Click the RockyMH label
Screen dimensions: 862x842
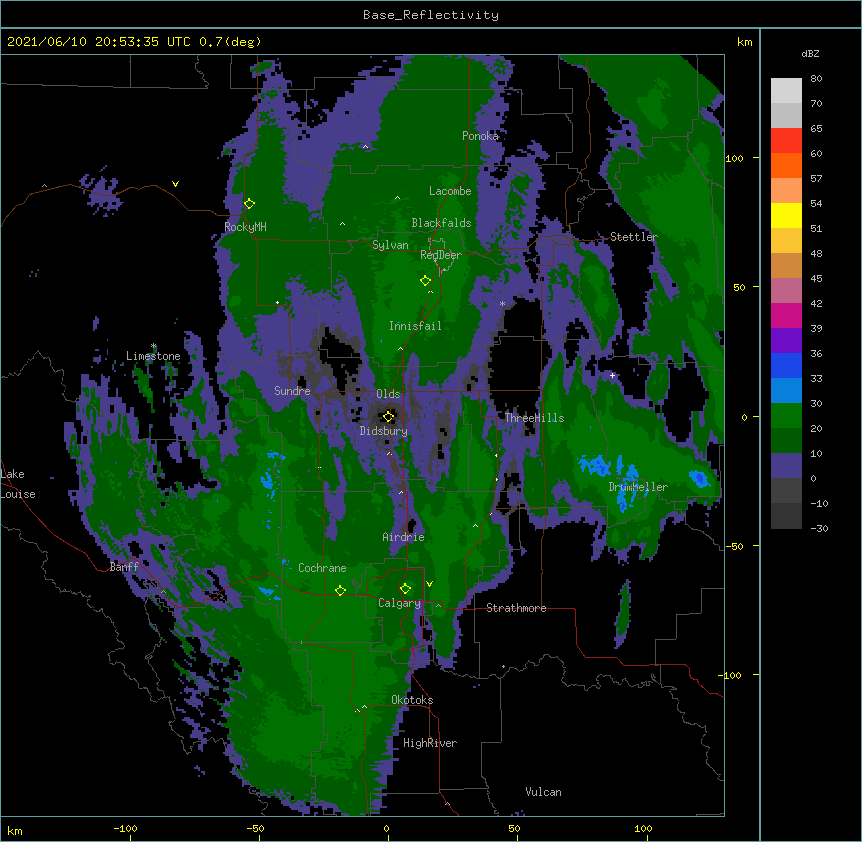(x=245, y=227)
